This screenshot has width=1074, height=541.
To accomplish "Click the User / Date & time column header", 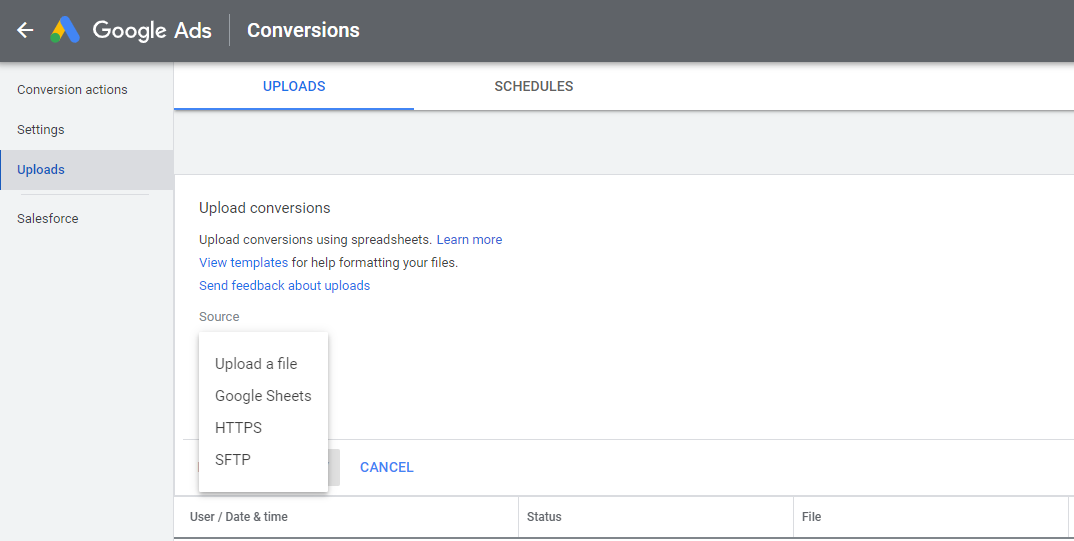I will pos(238,517).
